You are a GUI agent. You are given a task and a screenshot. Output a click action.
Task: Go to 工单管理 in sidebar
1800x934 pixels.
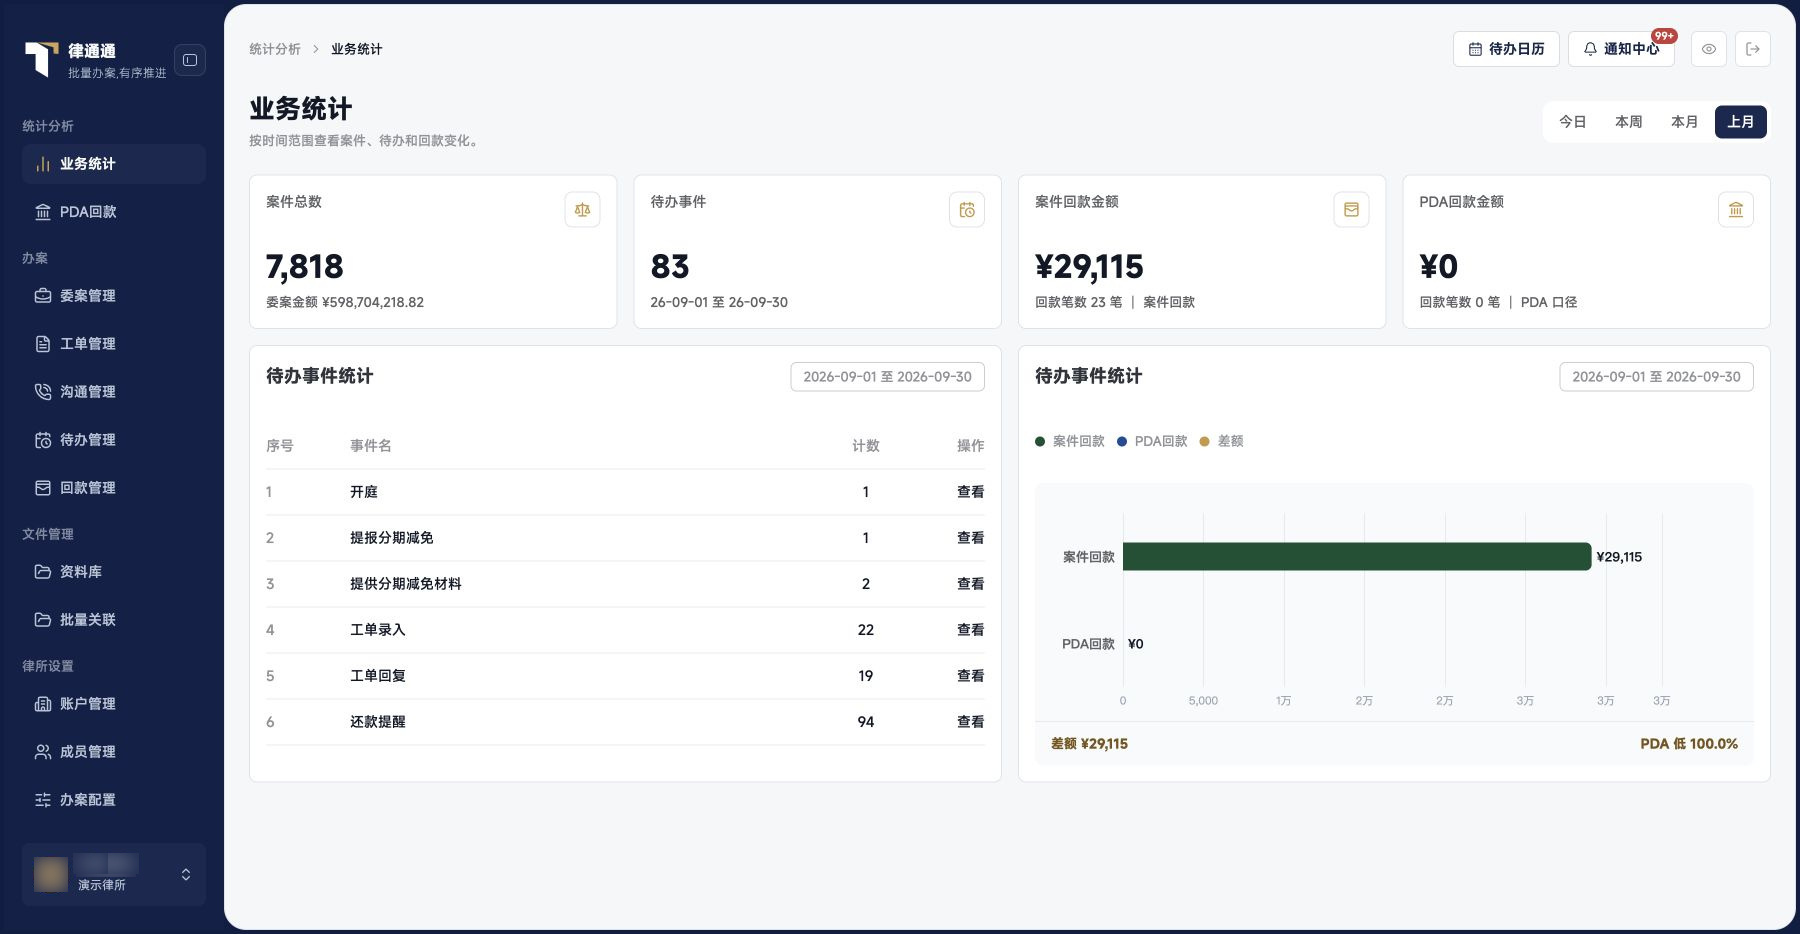[x=114, y=344]
